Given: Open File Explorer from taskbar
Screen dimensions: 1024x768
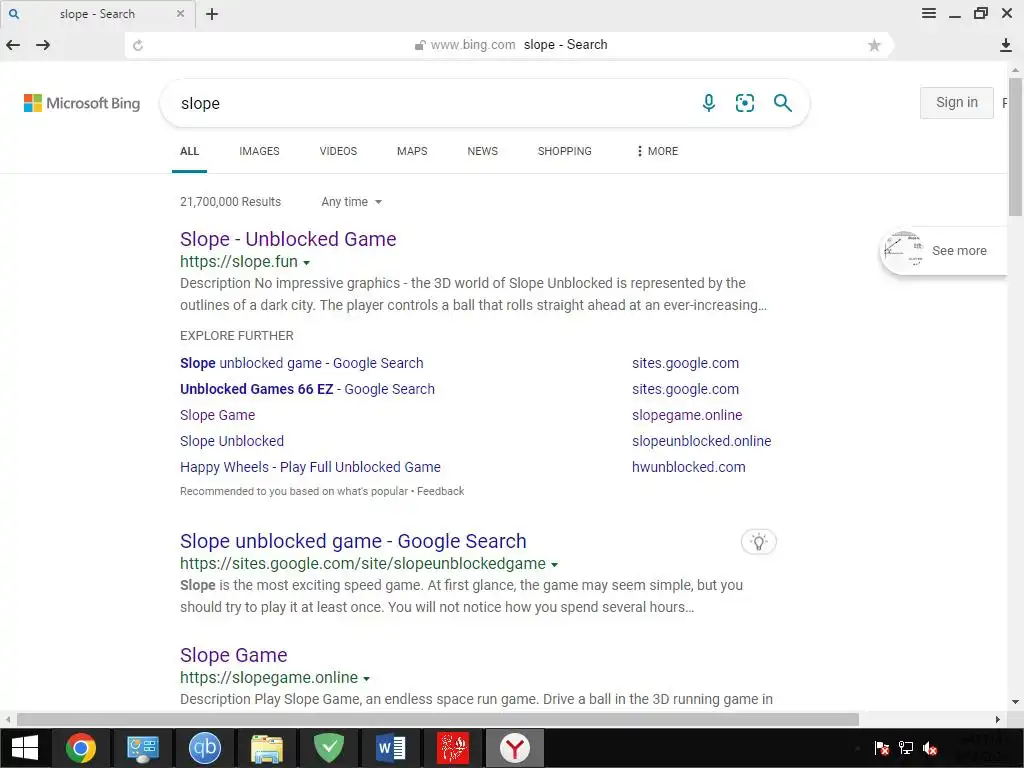Looking at the screenshot, I should (x=267, y=748).
